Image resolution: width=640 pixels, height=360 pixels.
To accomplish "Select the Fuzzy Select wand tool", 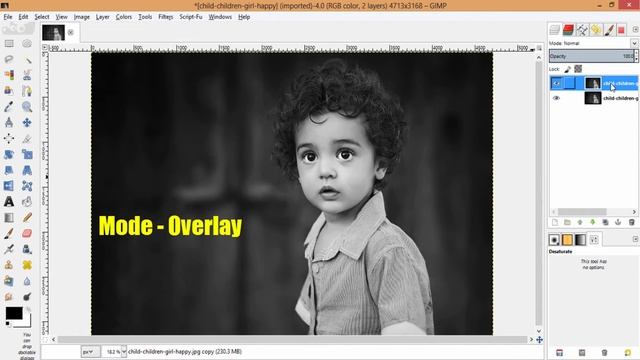I will (27, 59).
